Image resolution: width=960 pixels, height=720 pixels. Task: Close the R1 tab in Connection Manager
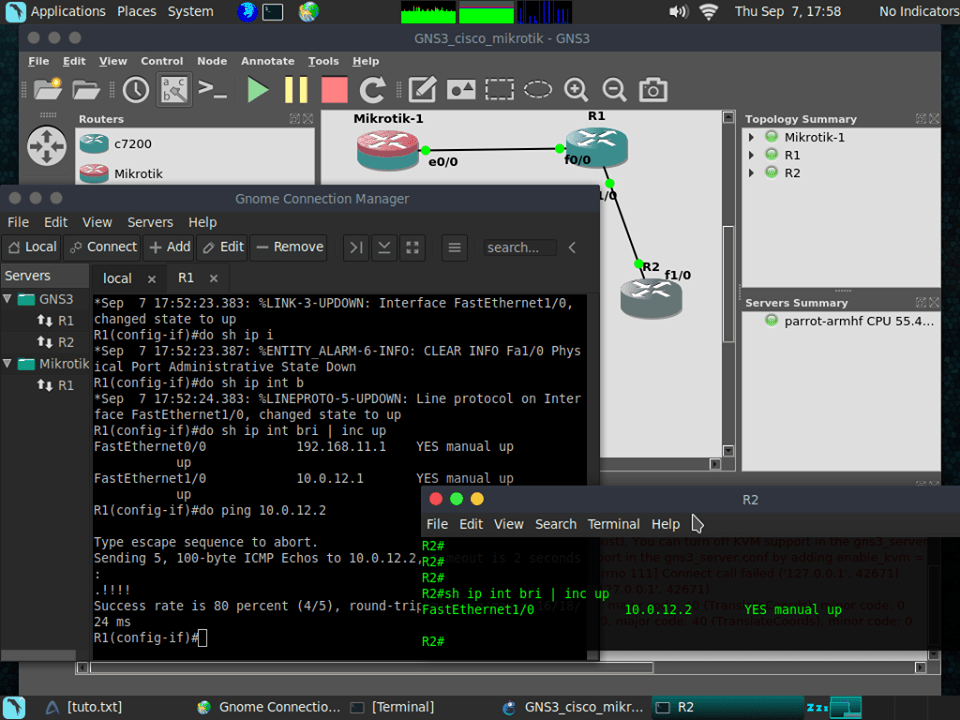(x=214, y=279)
